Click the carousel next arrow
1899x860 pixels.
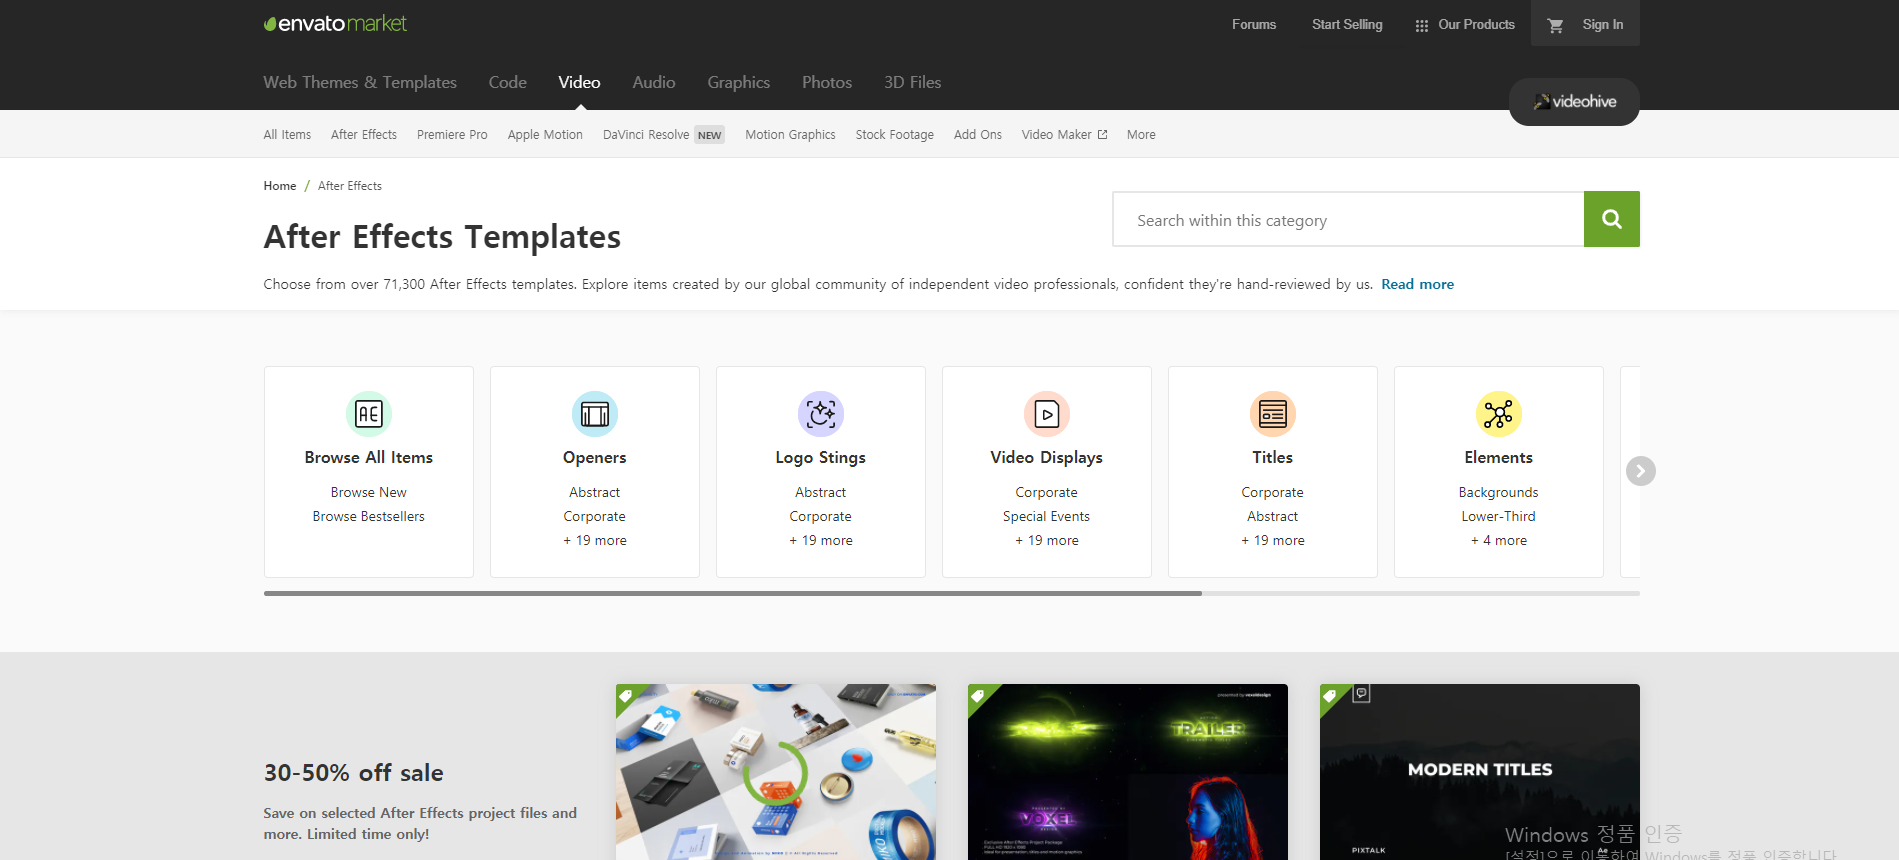(x=1640, y=471)
